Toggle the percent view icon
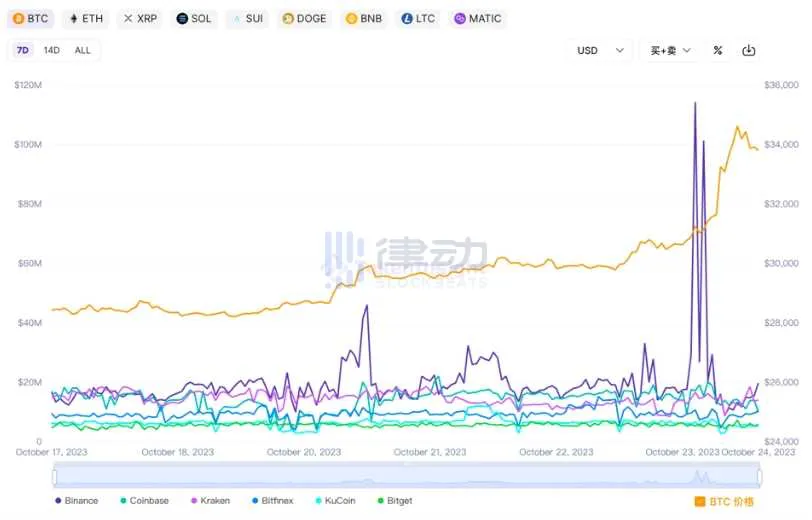This screenshot has height=520, width=812. tap(718, 51)
